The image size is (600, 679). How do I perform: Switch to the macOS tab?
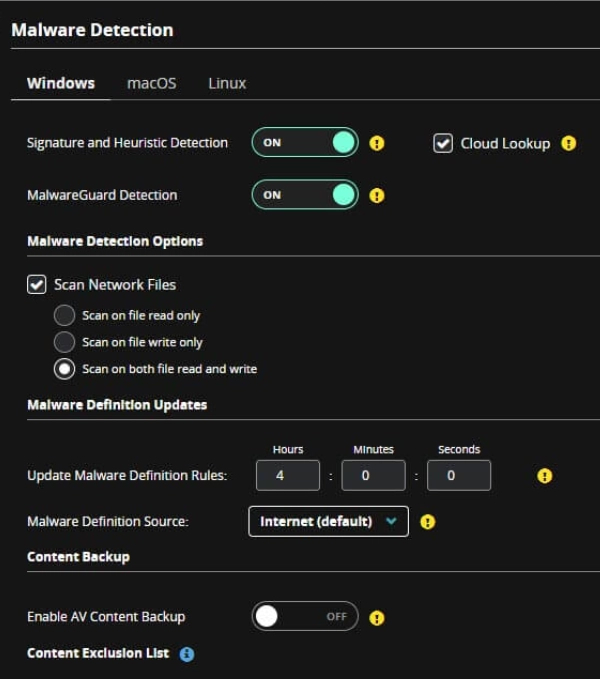(152, 83)
